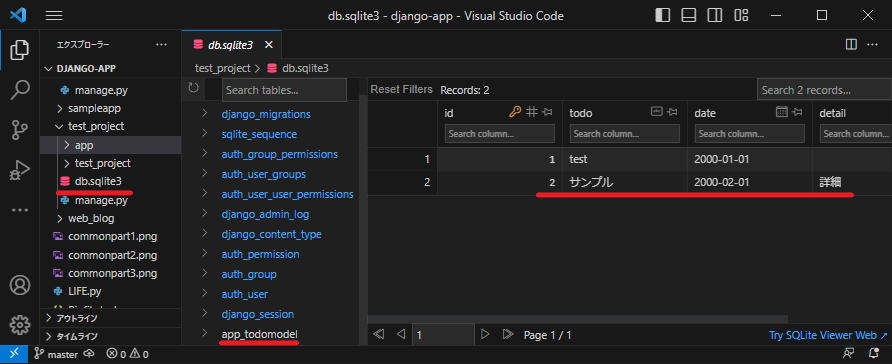This screenshot has width=892, height=364.
Task: Open the application hamburger menu
Action: coord(54,16)
